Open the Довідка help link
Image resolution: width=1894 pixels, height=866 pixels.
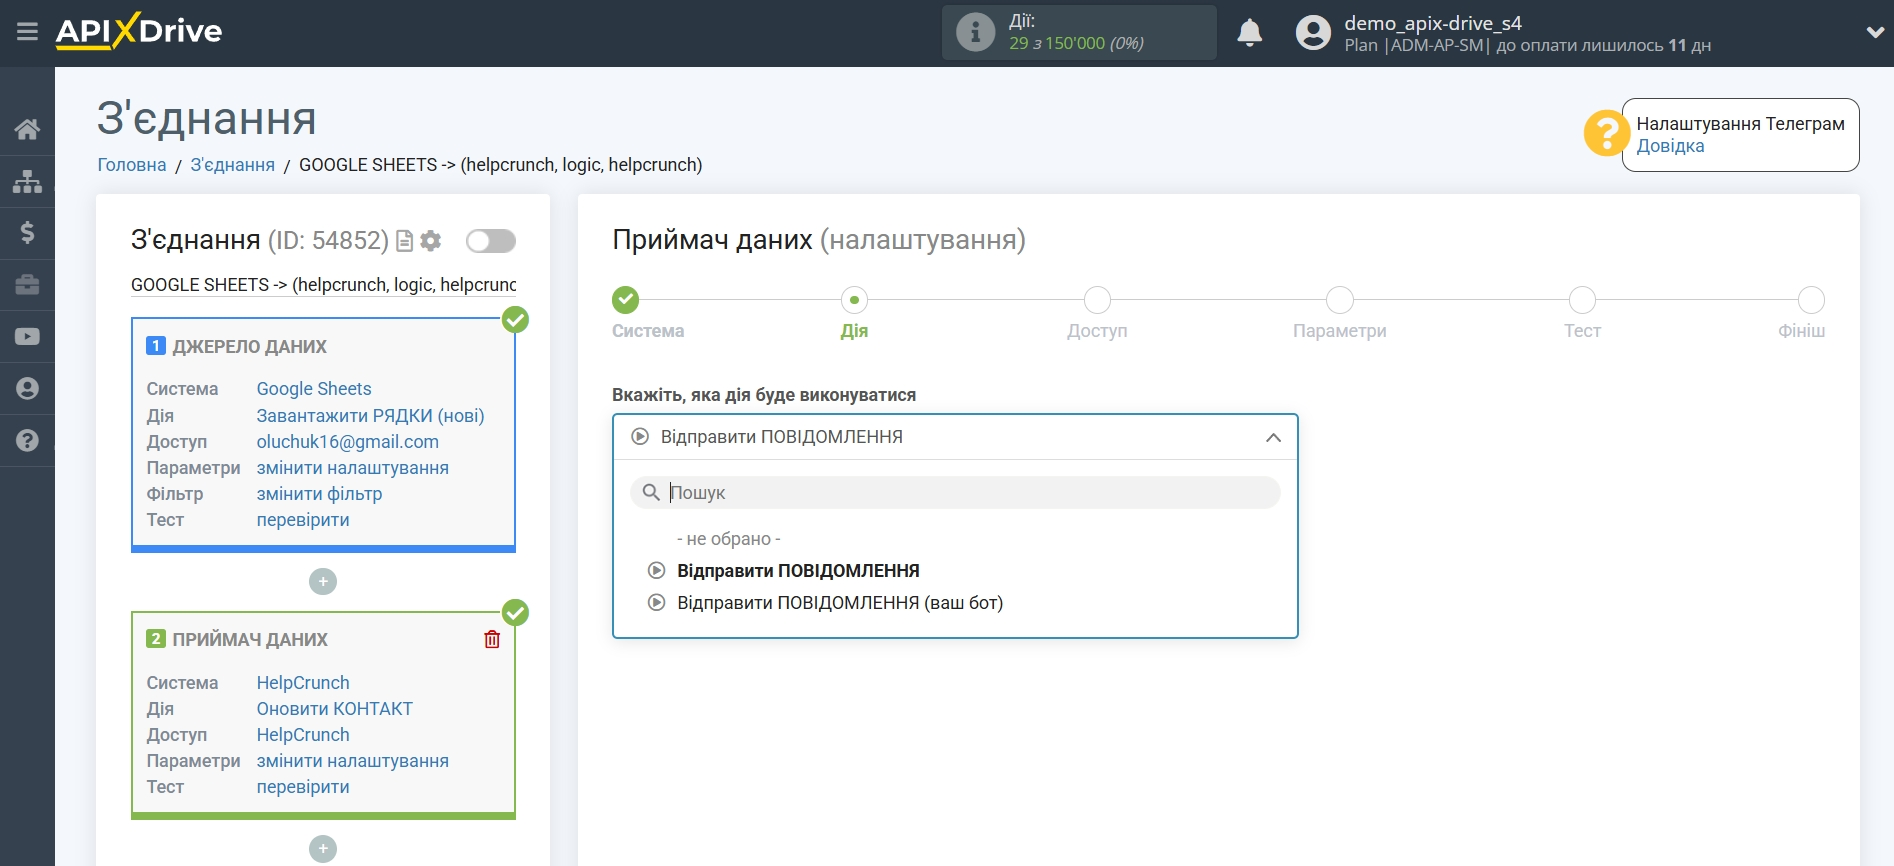click(x=1670, y=146)
